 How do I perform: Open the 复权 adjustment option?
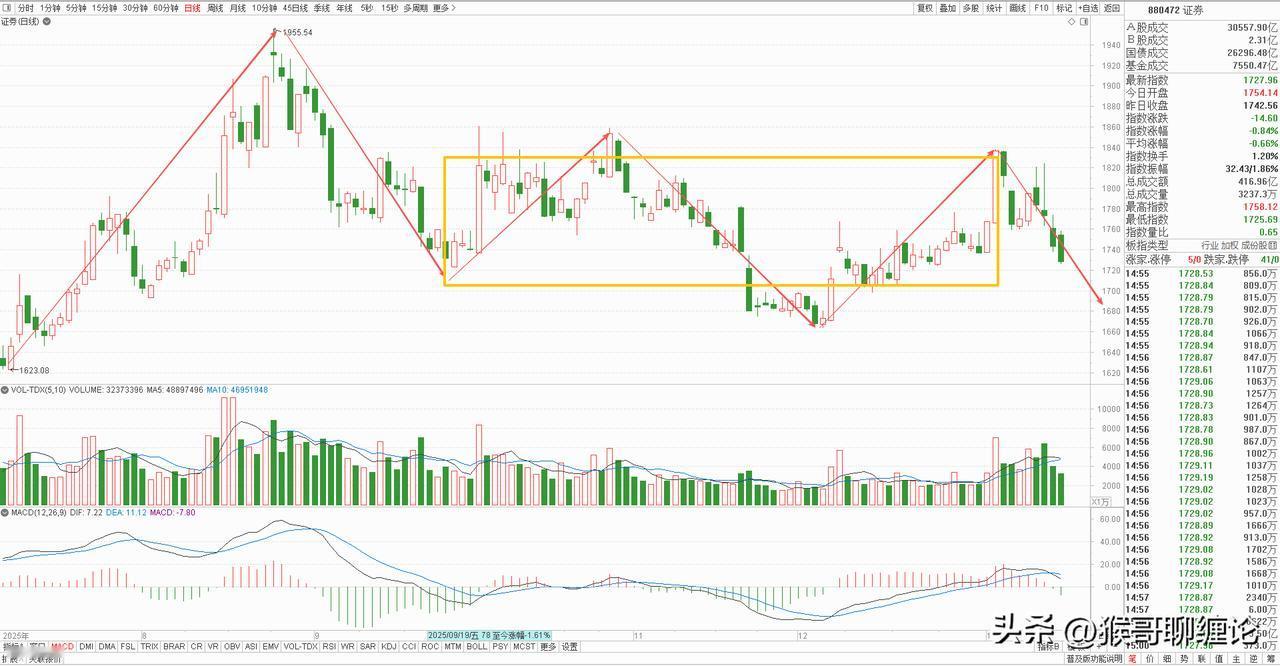click(925, 8)
